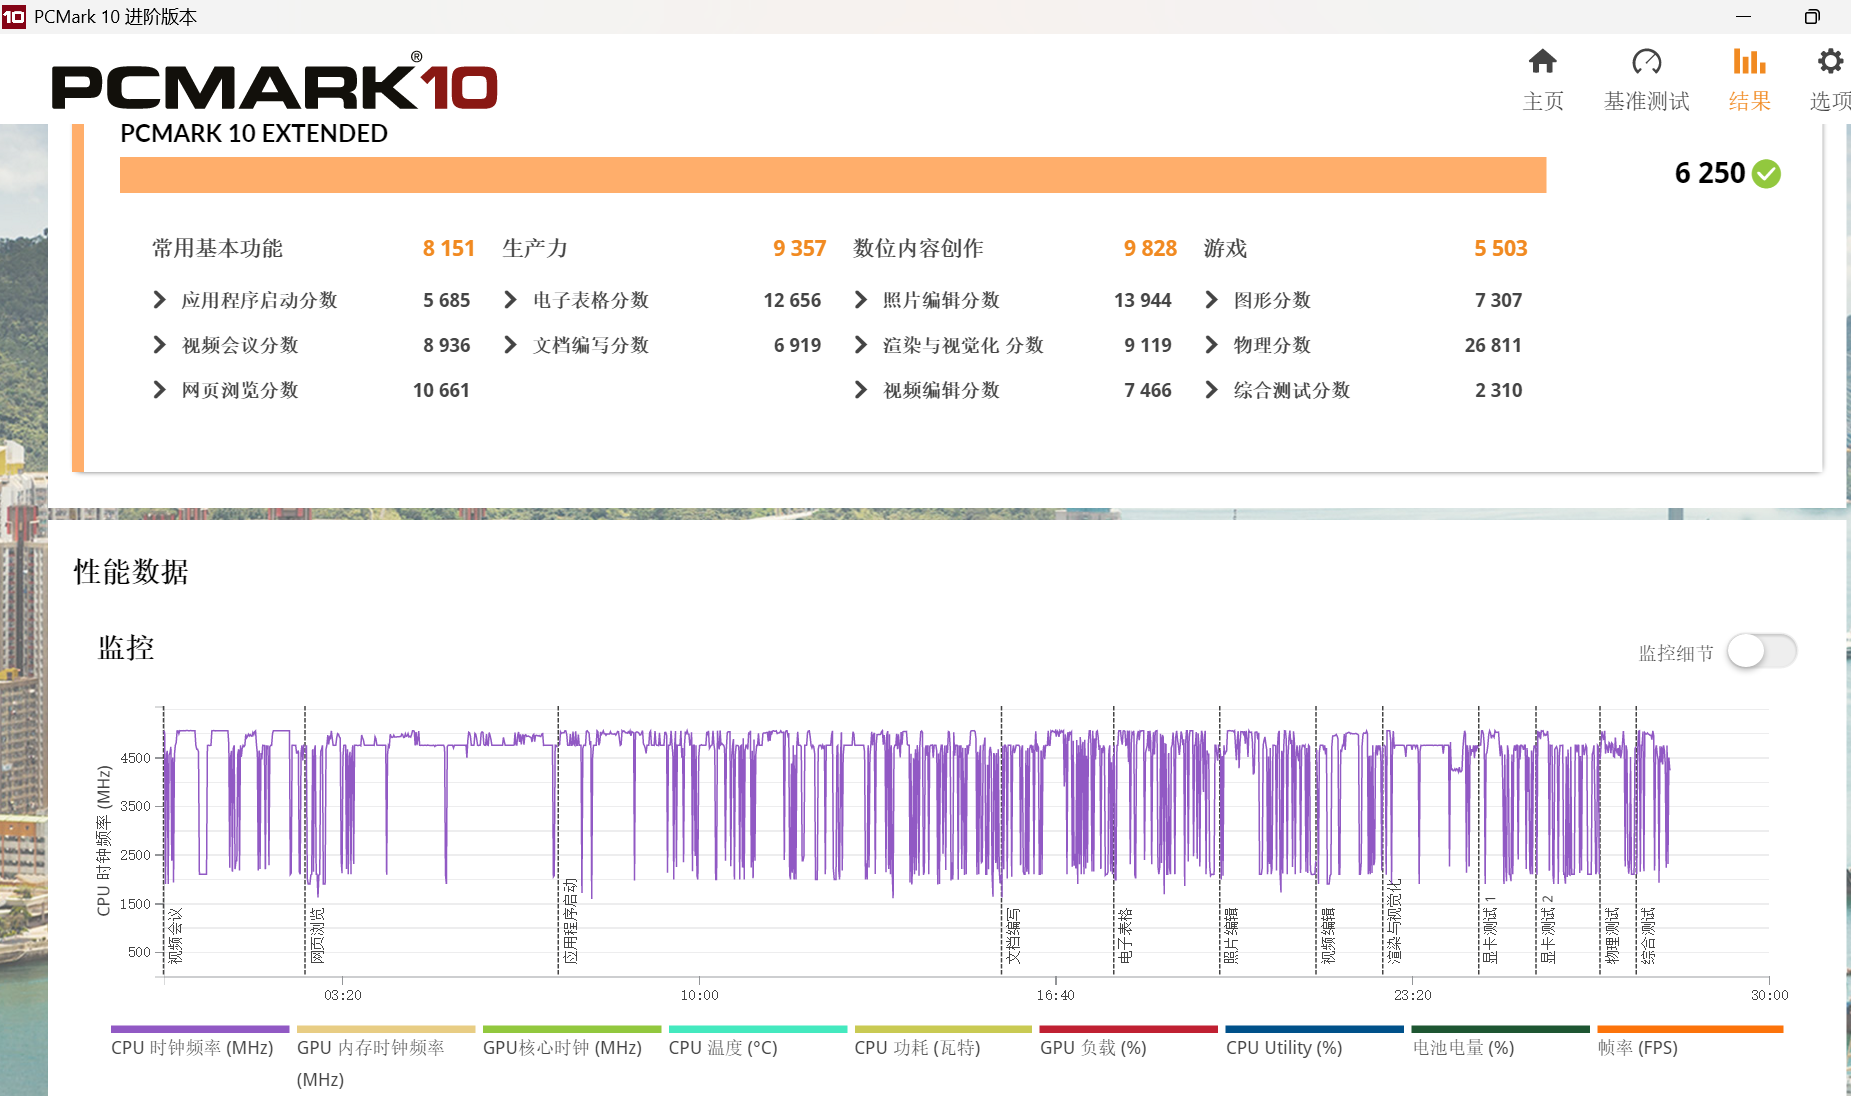Select the 结果 tab label

pos(1749,101)
